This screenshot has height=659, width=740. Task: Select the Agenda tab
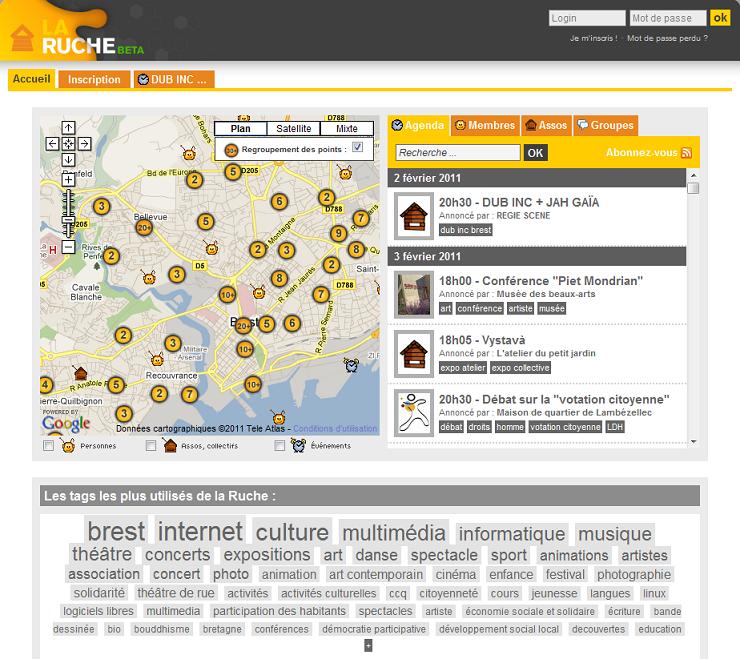(418, 126)
